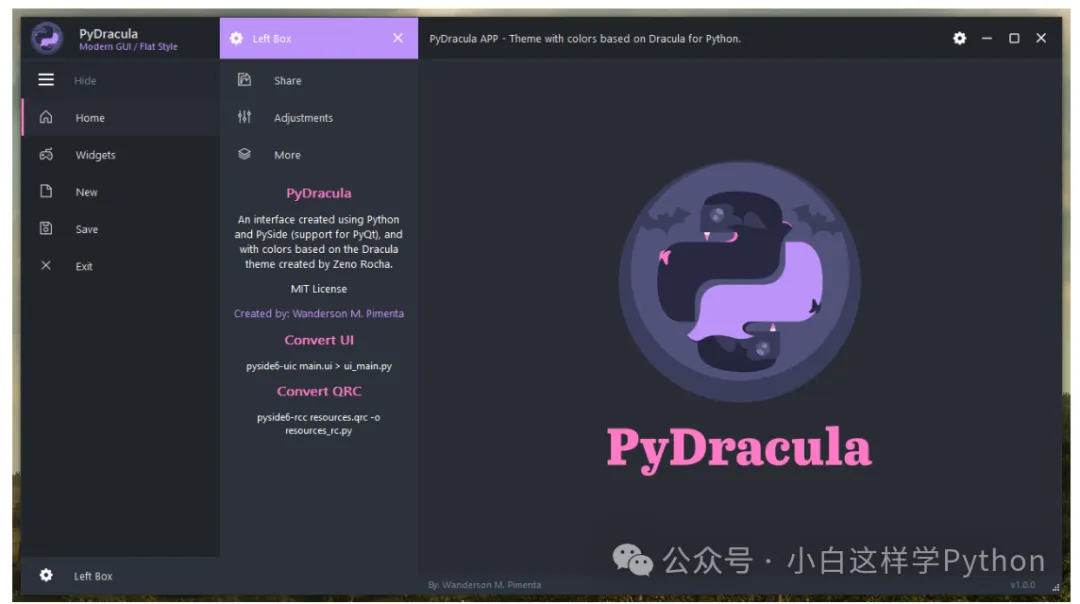Click the Share icon in left box
This screenshot has height=604, width=1080.
tap(244, 80)
